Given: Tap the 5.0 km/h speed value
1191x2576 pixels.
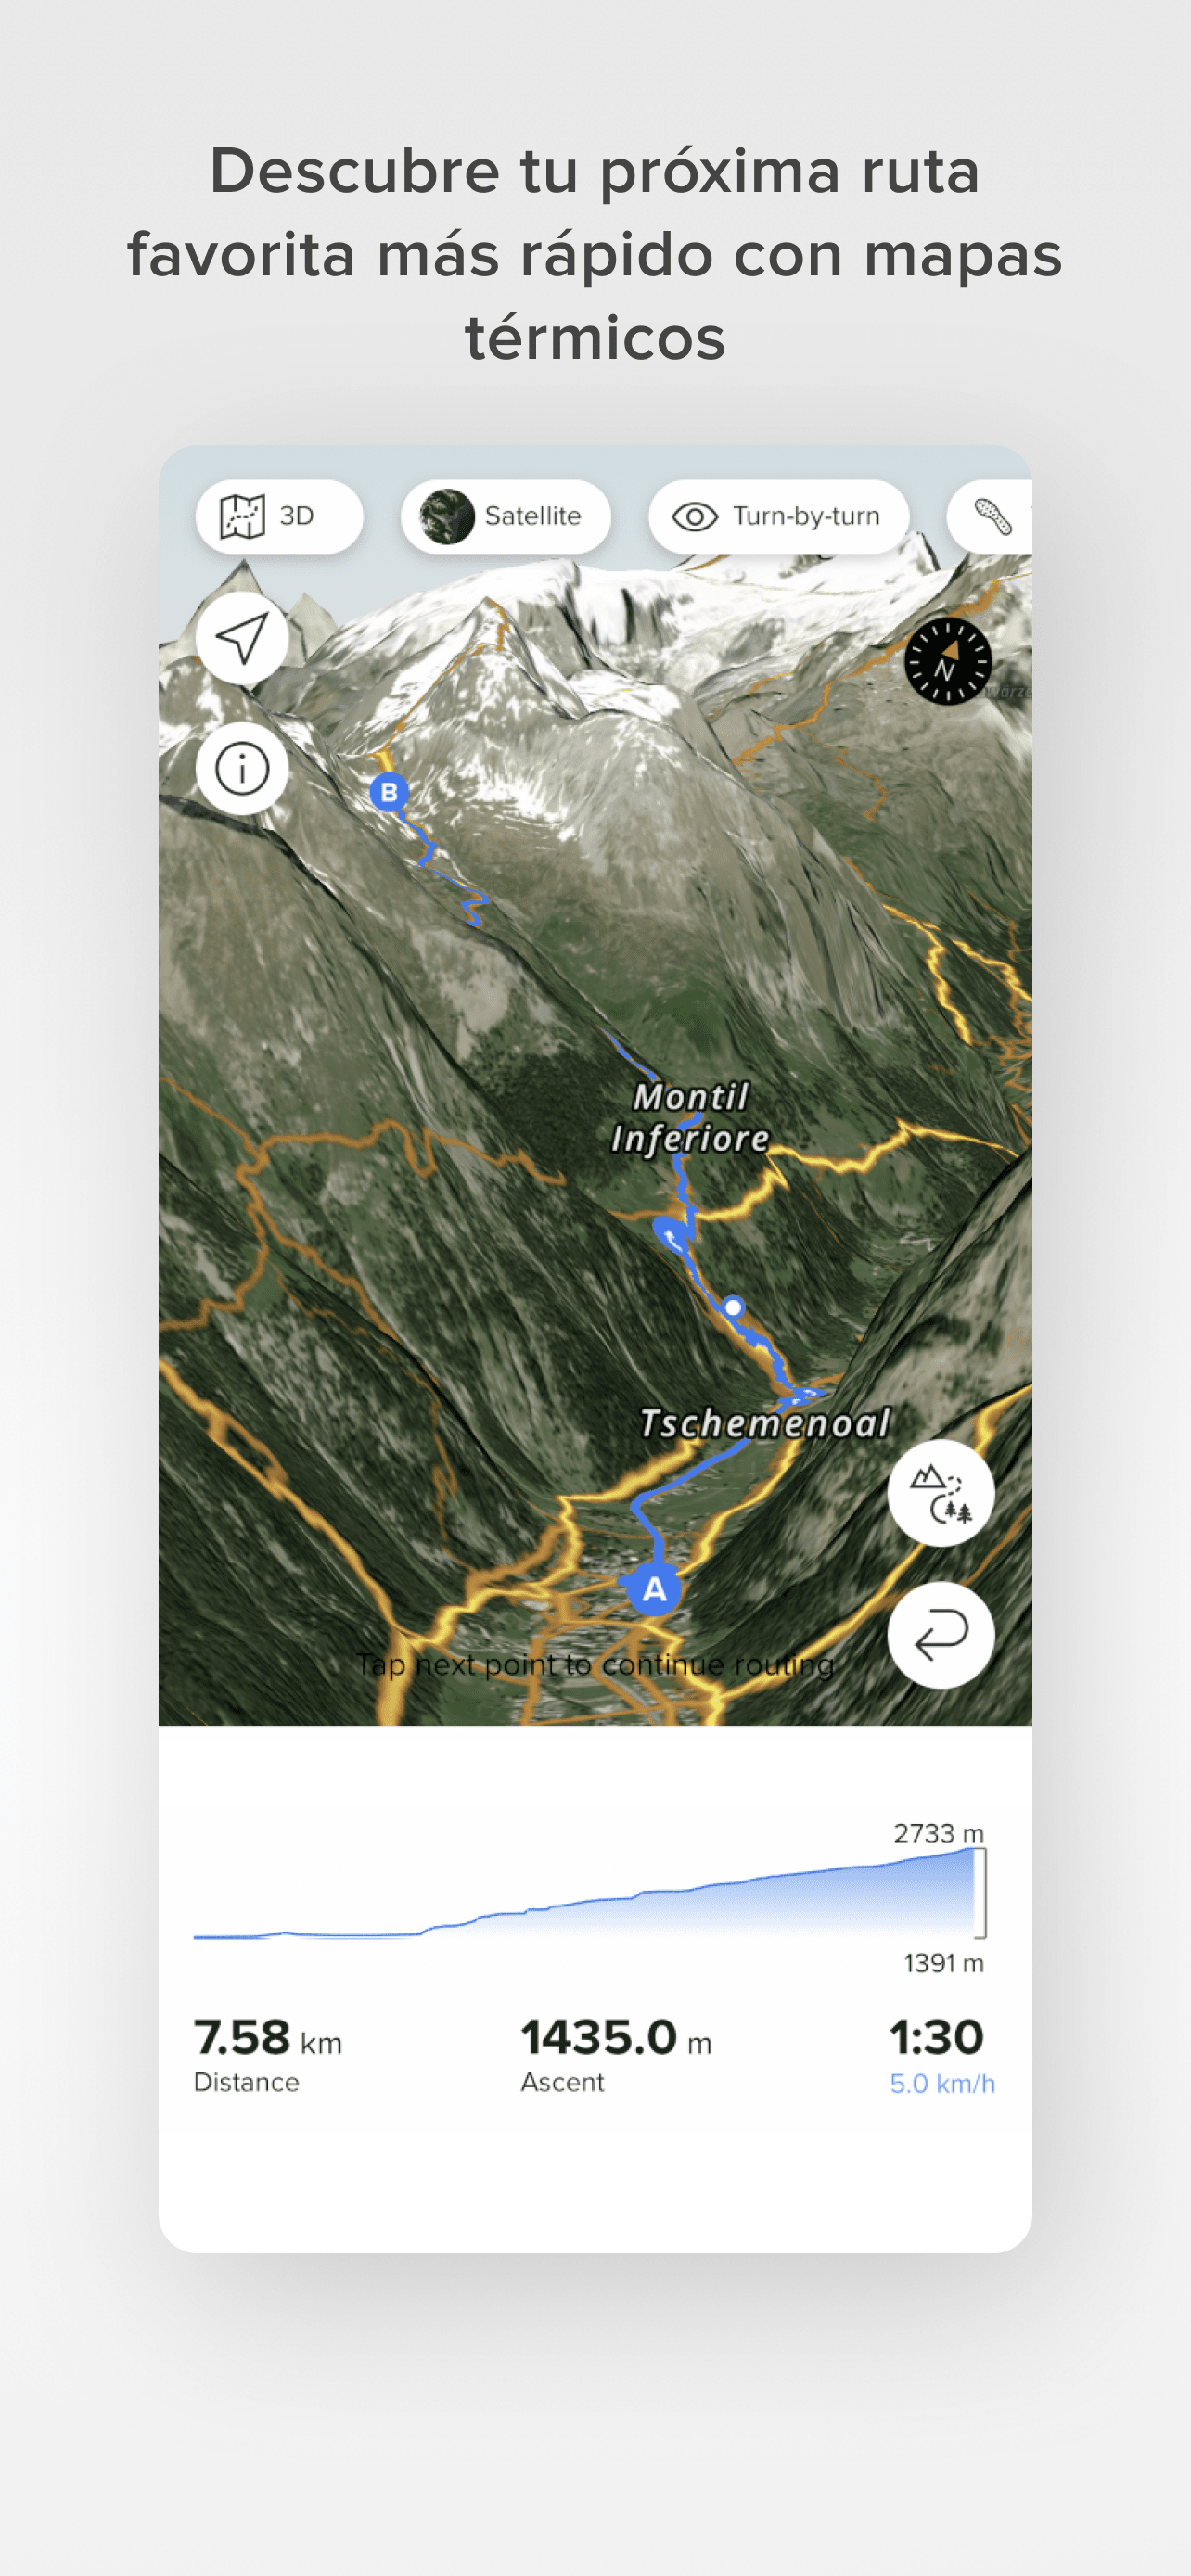Looking at the screenshot, I should (942, 2084).
